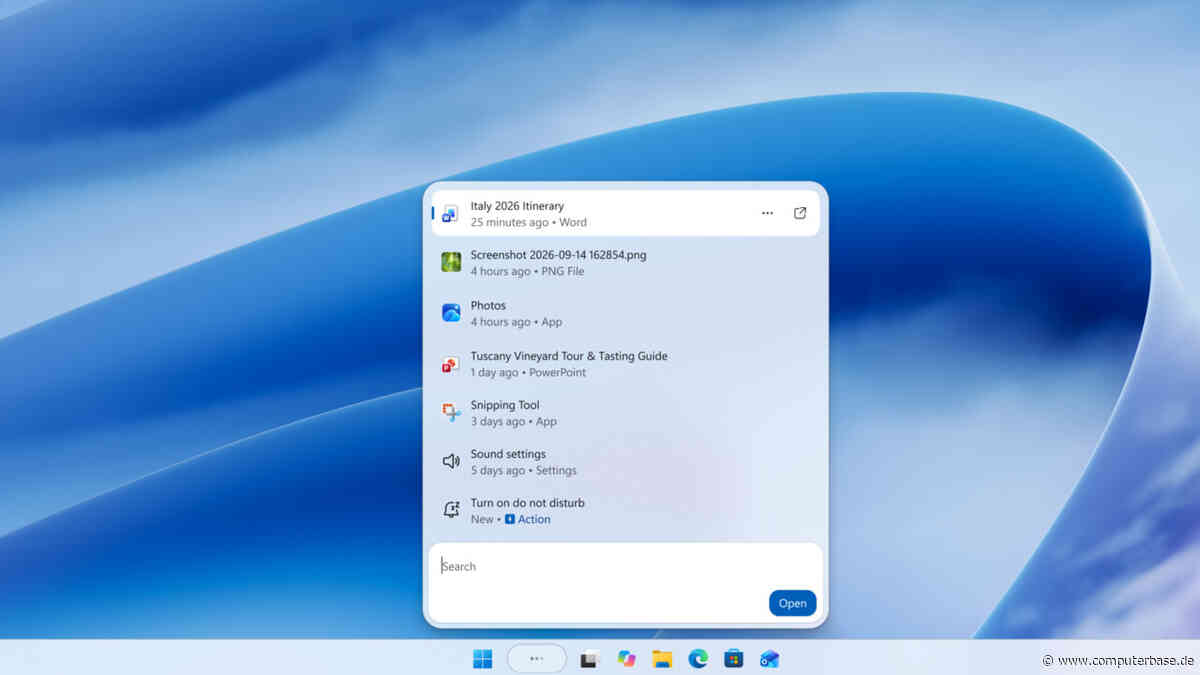Launch Copilot from the taskbar

pyautogui.click(x=627, y=658)
